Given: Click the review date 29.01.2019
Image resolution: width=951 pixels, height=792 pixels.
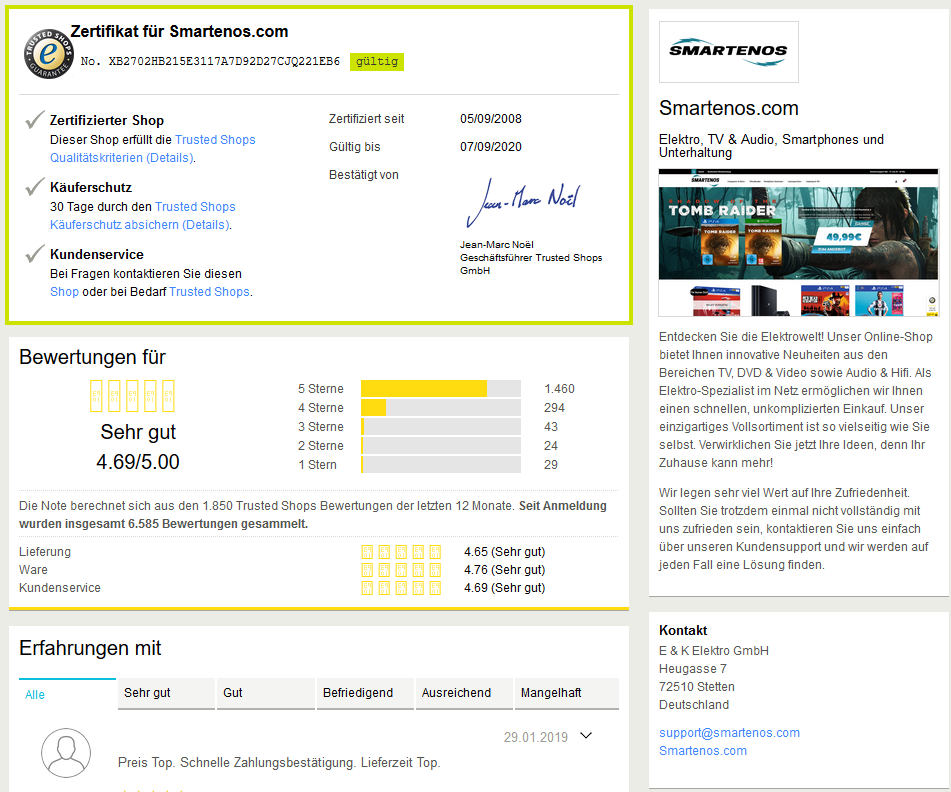Looking at the screenshot, I should pyautogui.click(x=536, y=737).
